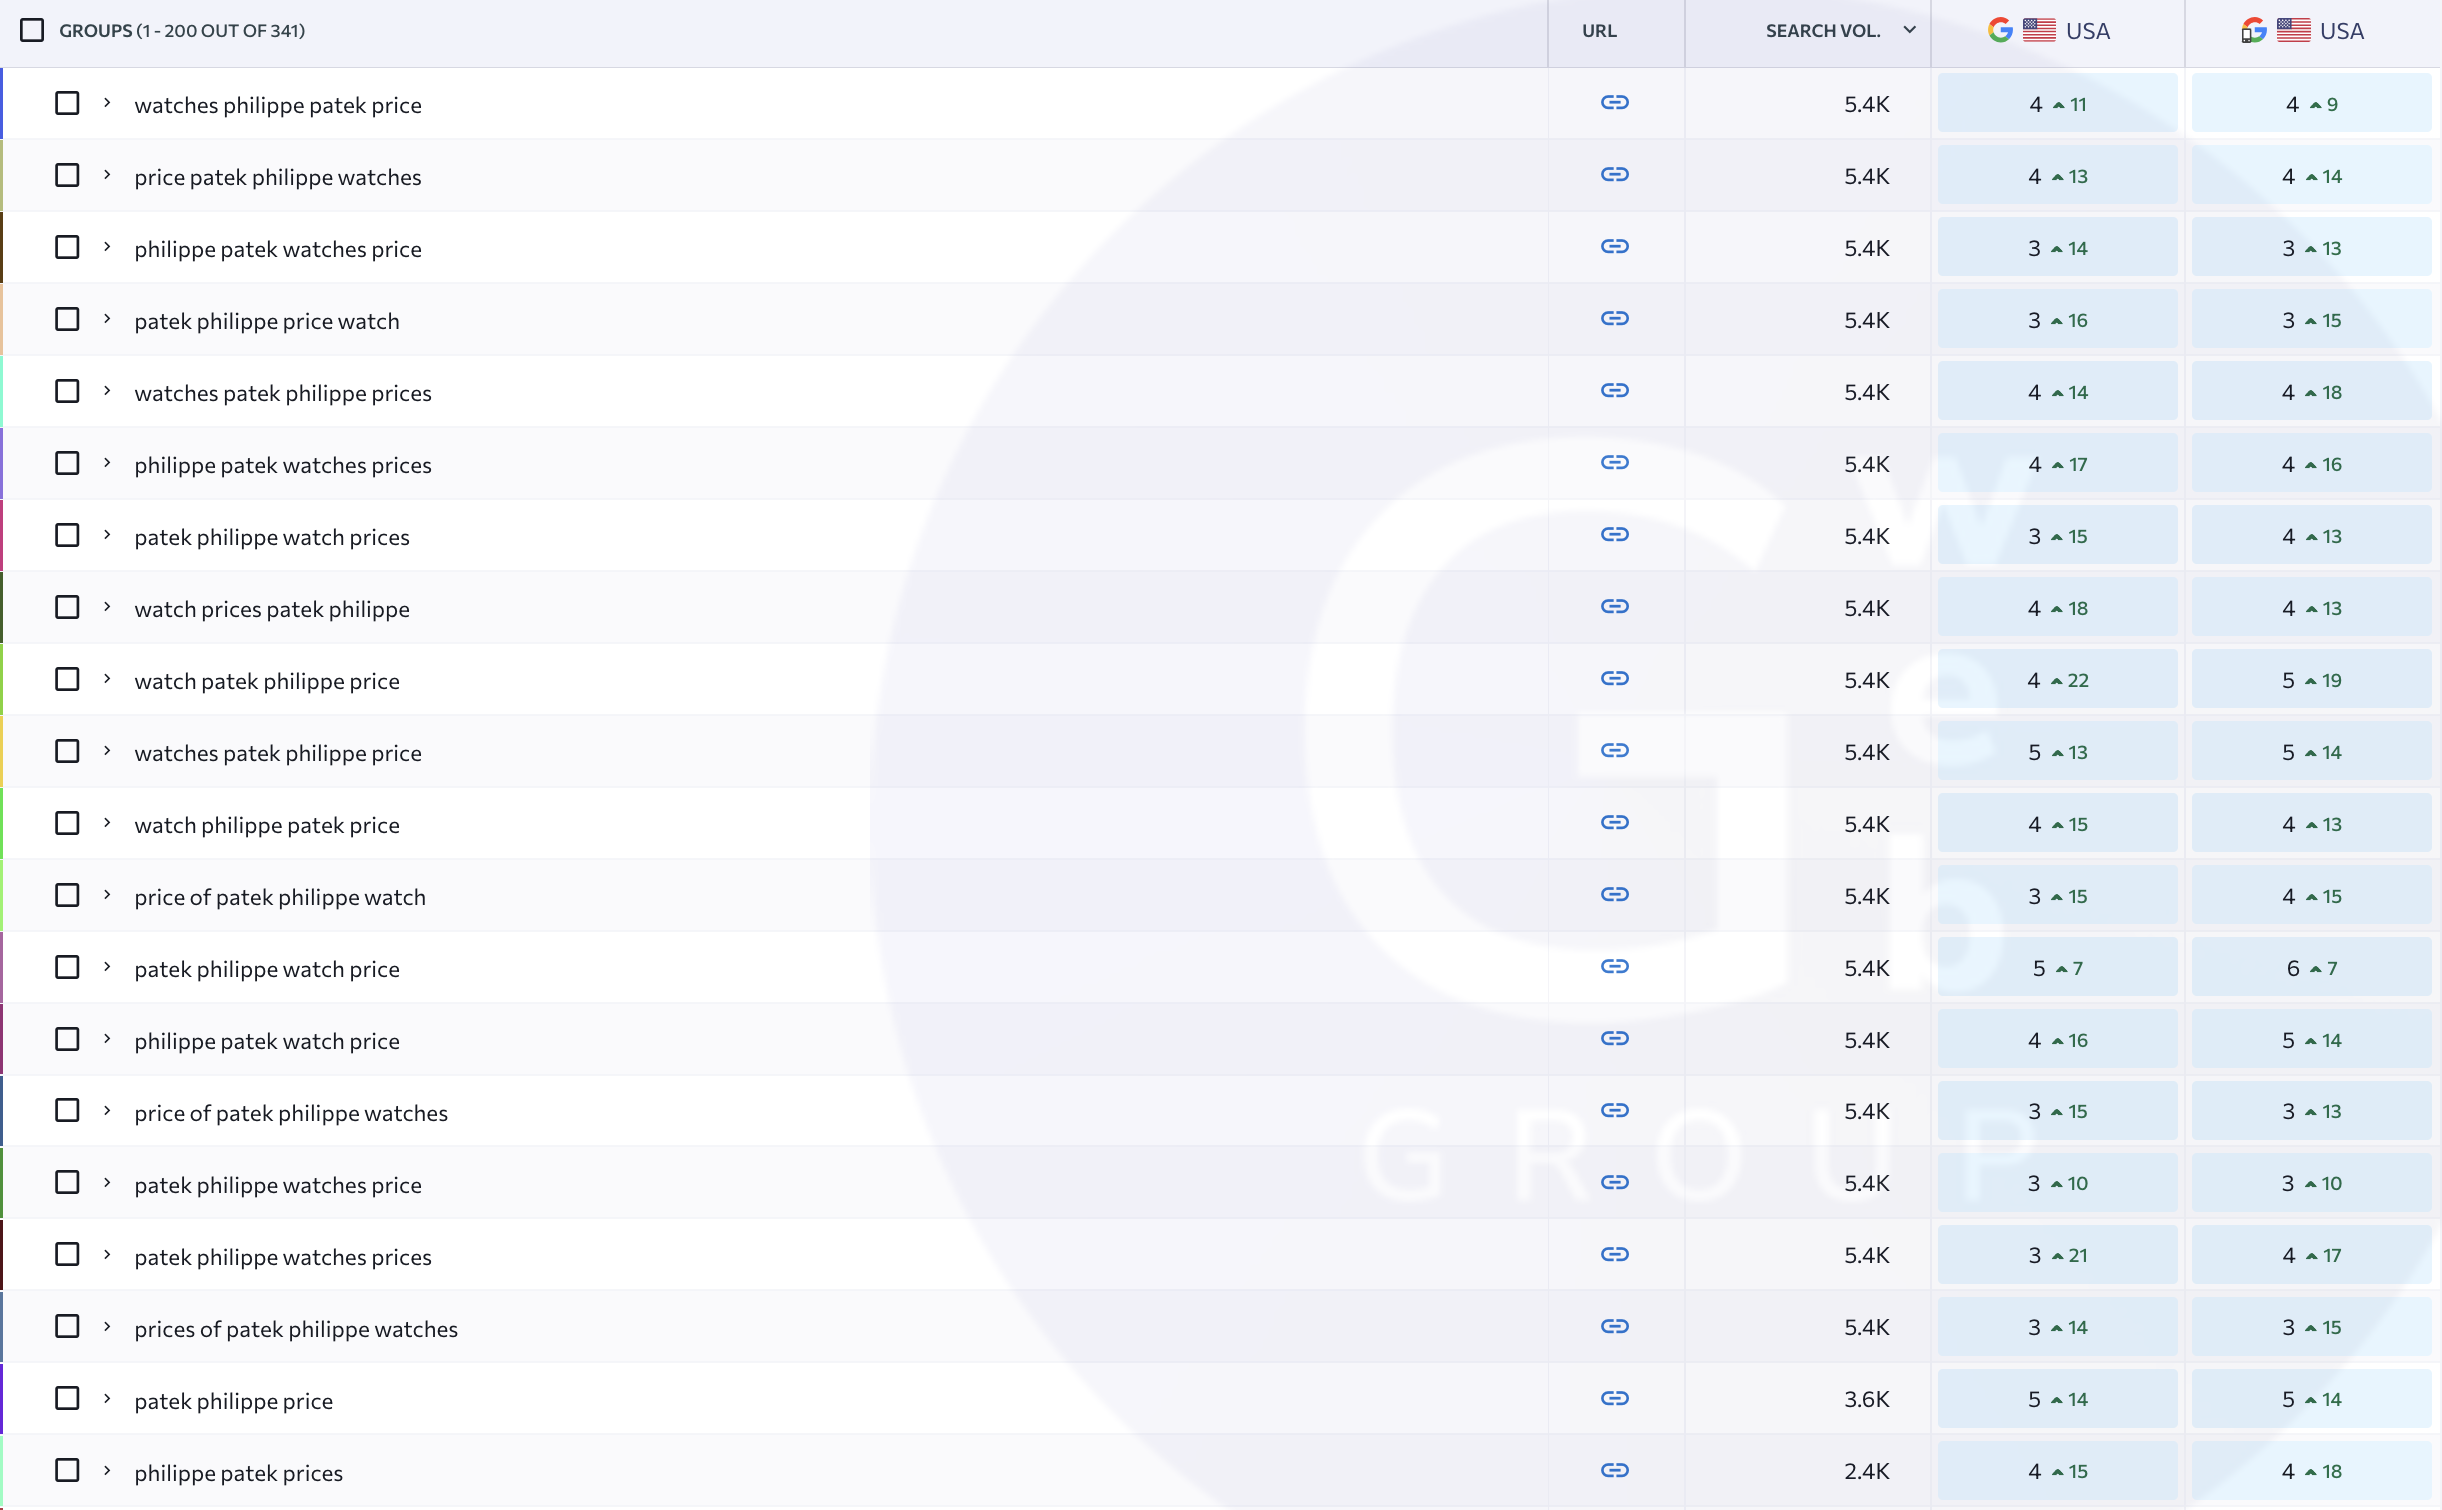Screen dimensions: 2442x1510
Task: Click ranking cell '4 ▲22' for watch patek philippe price
Action: coord(2057,681)
